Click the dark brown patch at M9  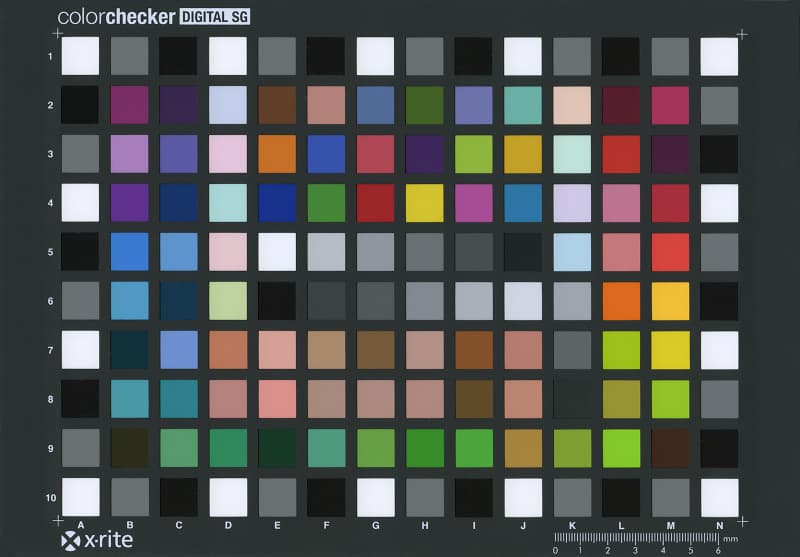coord(670,448)
